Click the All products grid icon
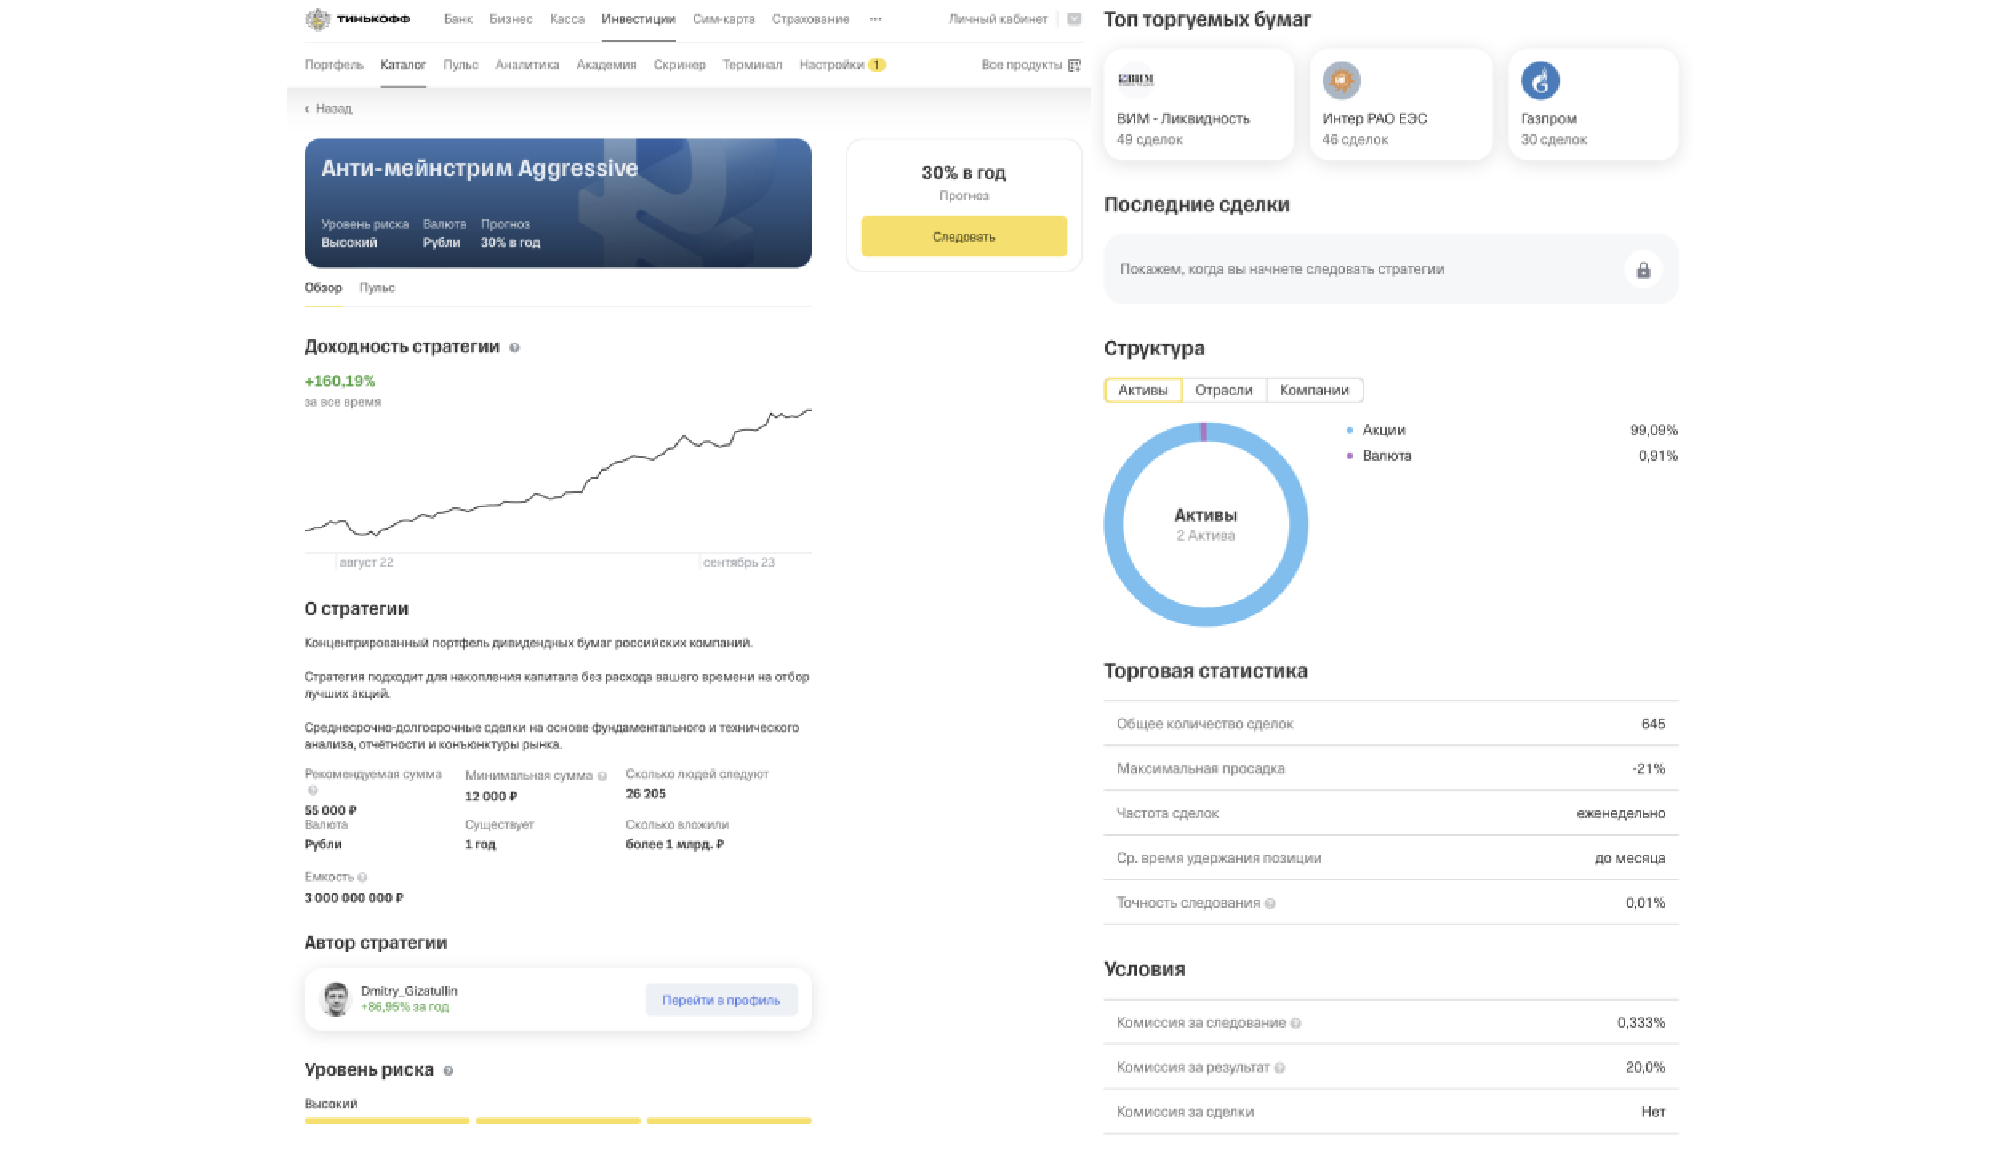The width and height of the screenshot is (2002, 1152). pos(1074,65)
